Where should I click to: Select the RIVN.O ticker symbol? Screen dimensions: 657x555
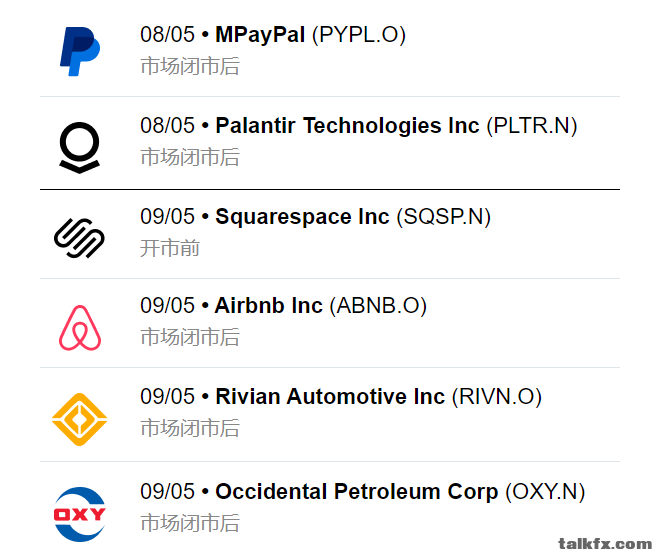497,397
